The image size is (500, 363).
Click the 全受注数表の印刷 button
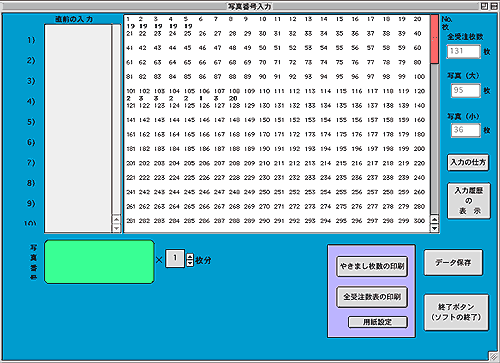click(372, 297)
